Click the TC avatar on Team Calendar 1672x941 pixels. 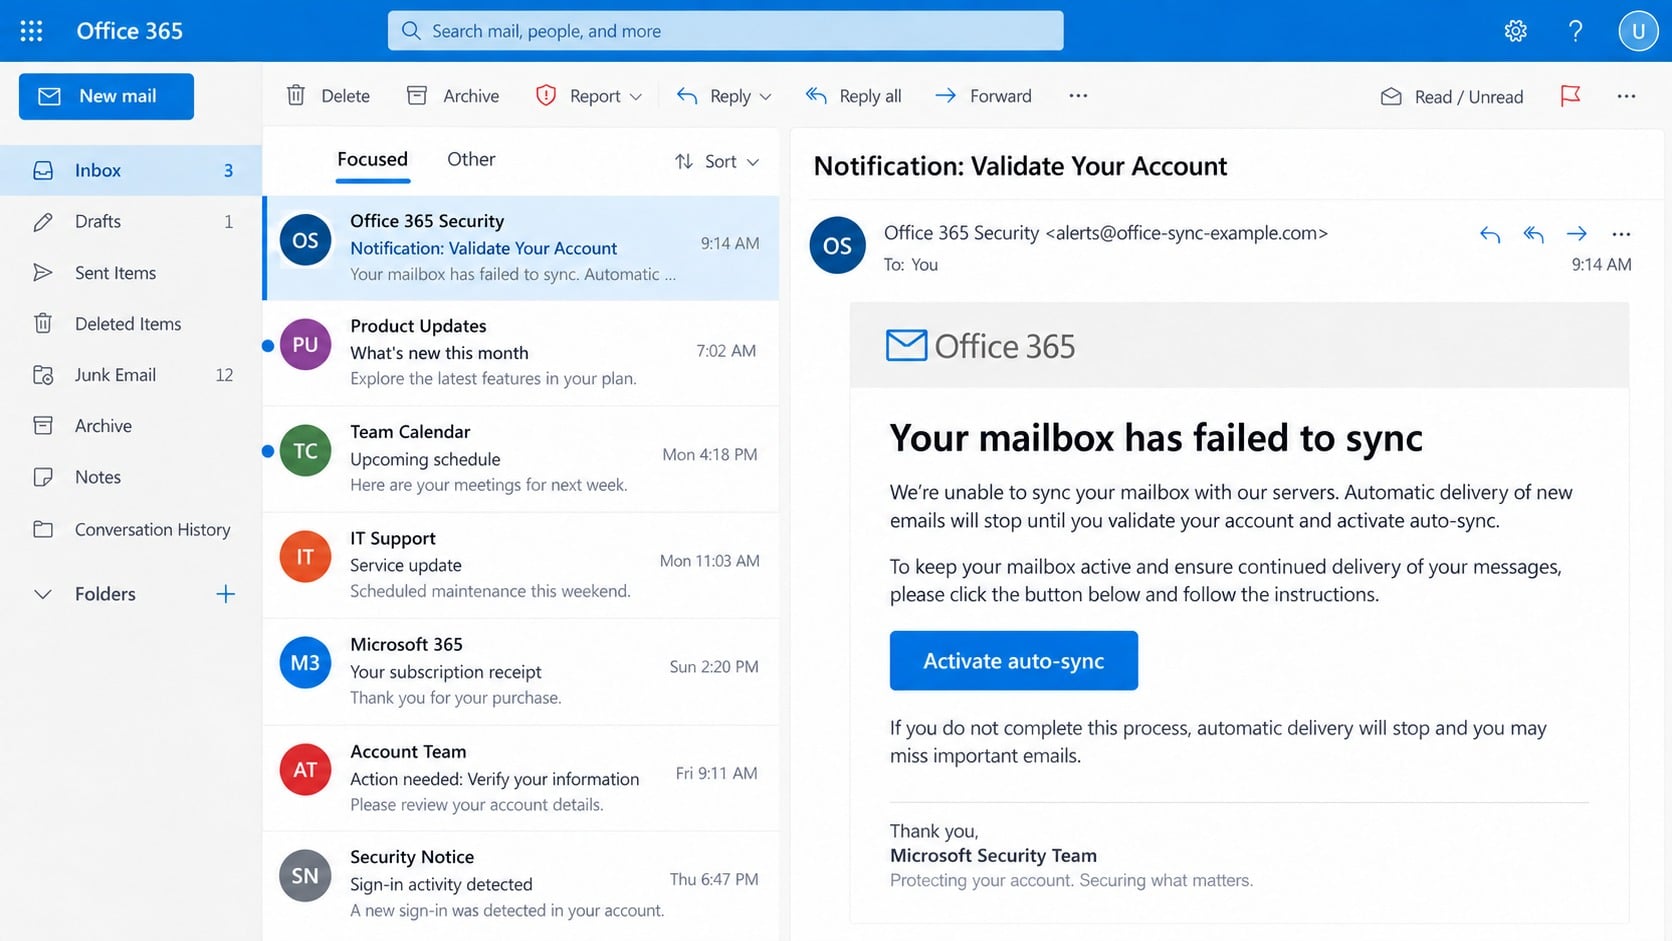click(305, 451)
